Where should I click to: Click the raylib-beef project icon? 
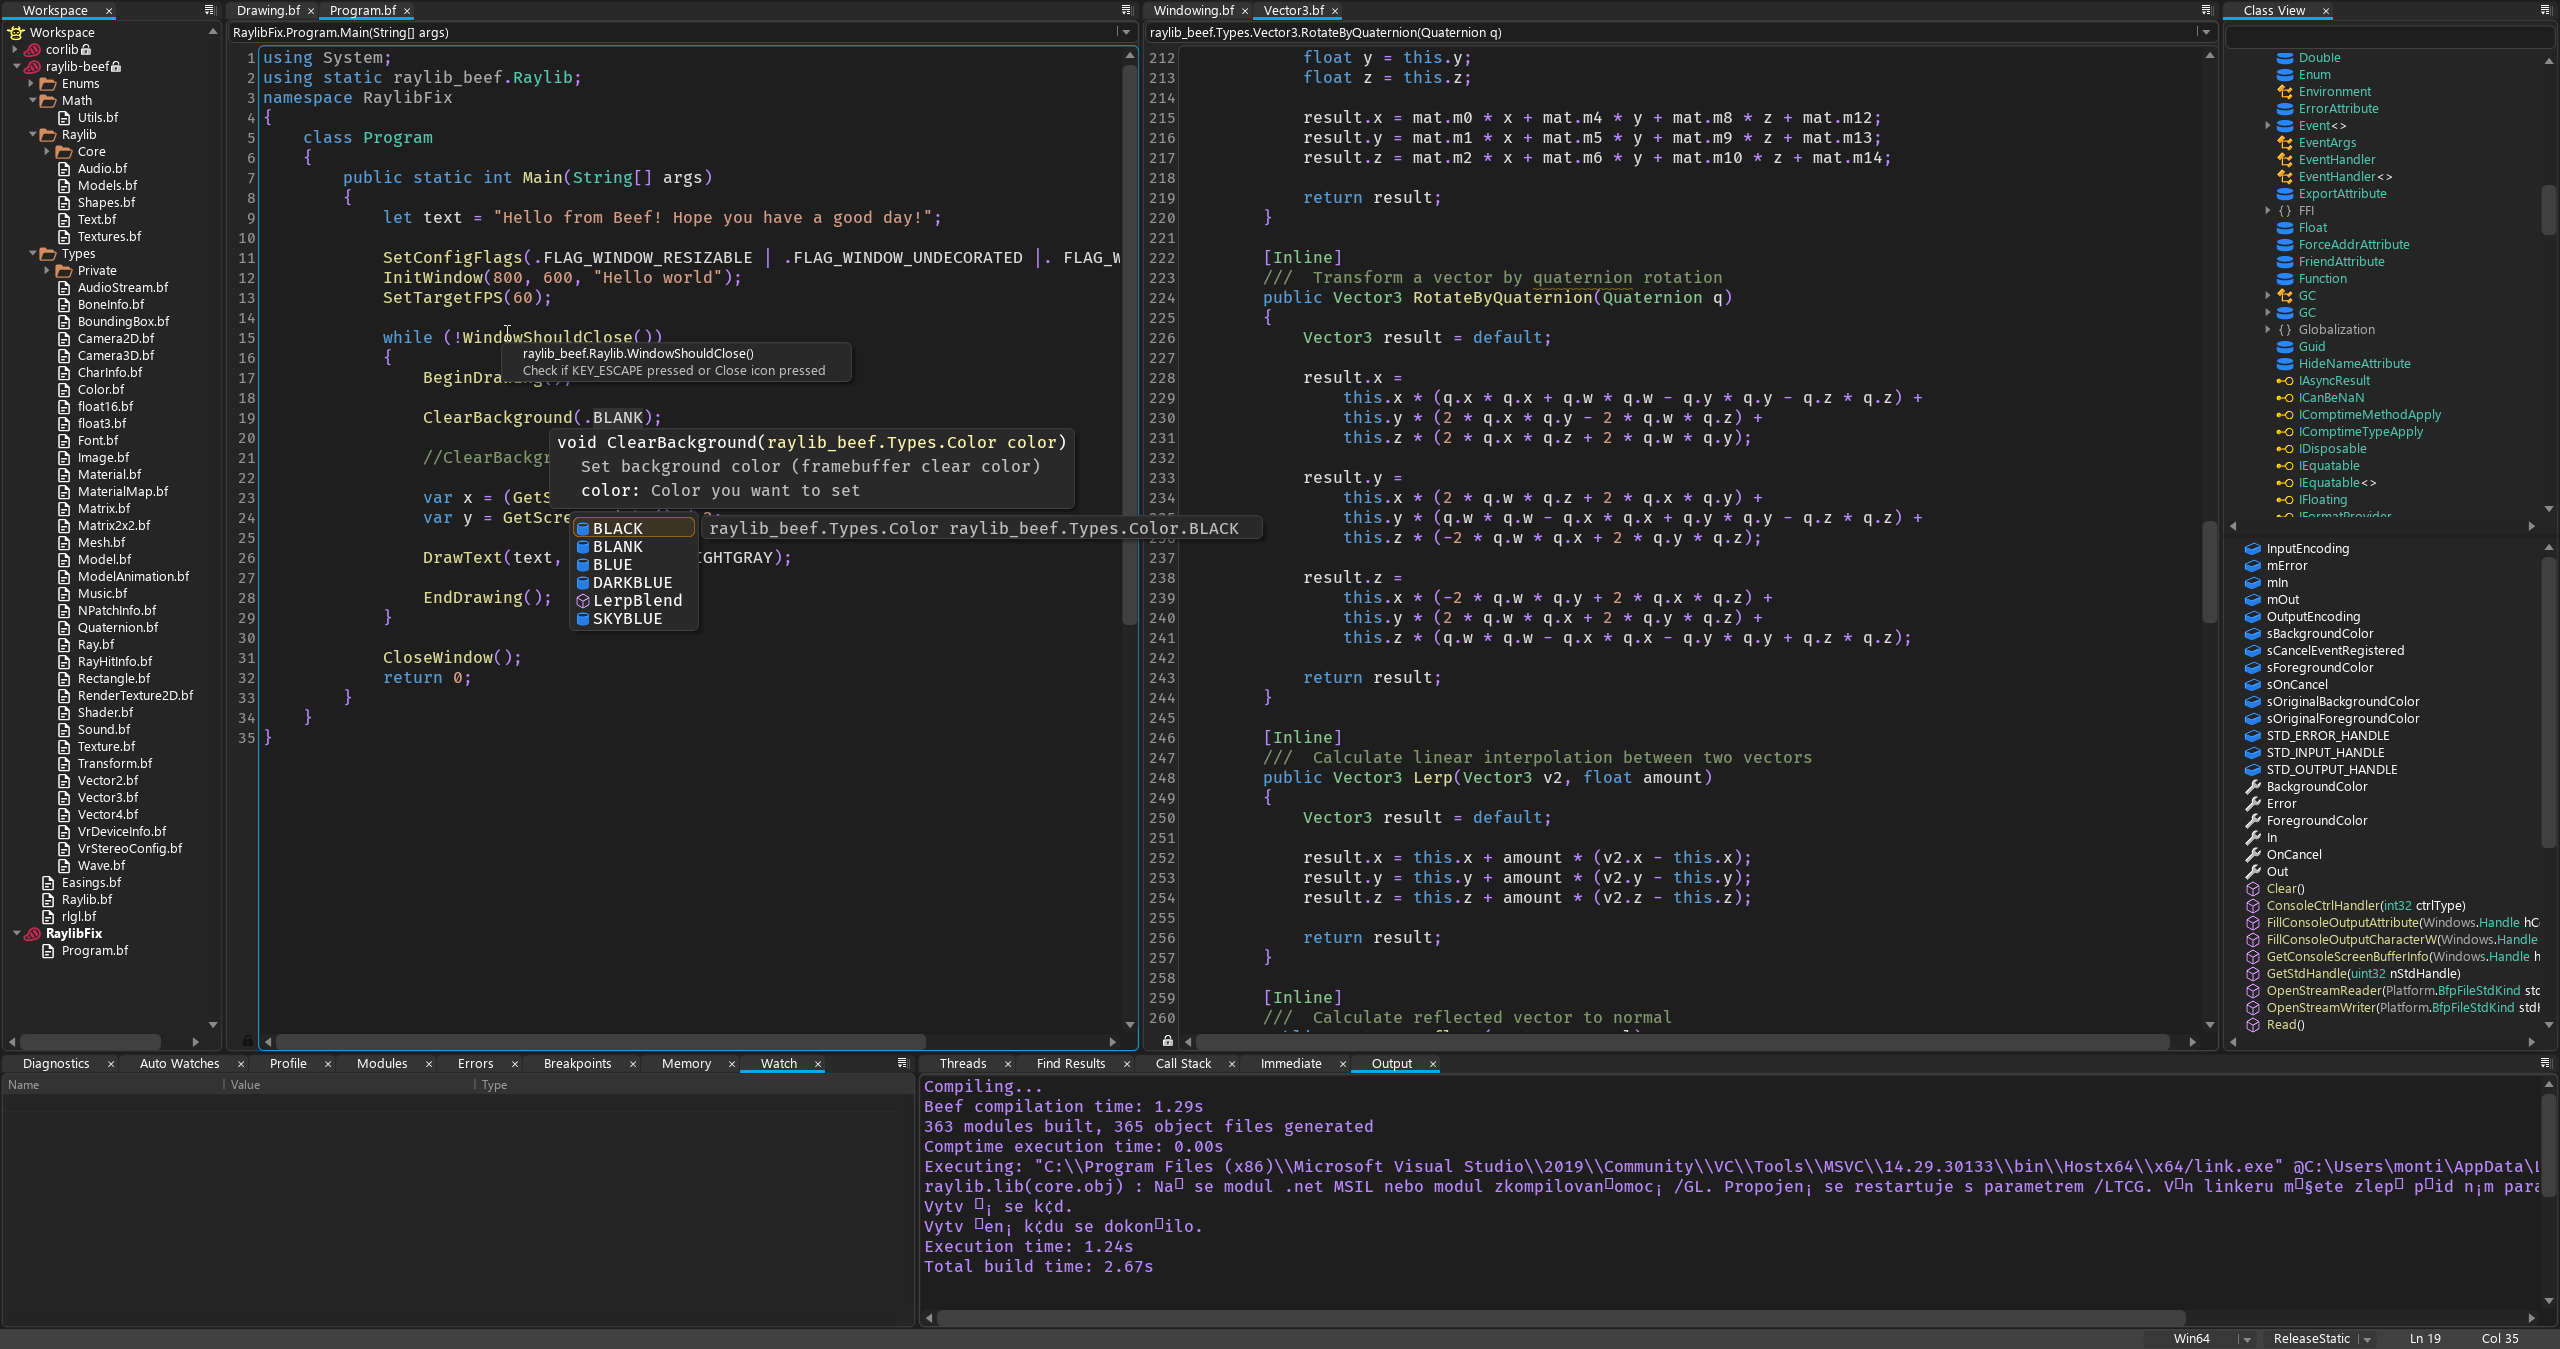coord(33,66)
